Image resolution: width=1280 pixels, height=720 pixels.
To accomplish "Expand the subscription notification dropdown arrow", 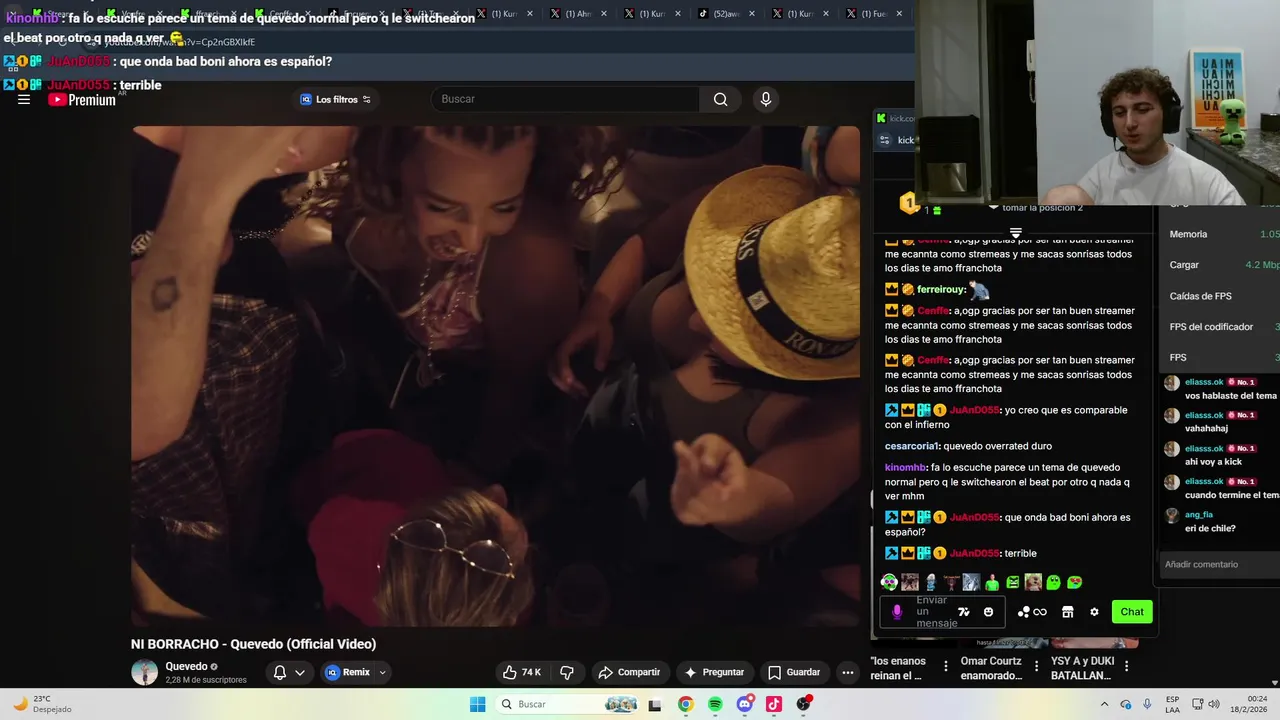I will 300,673.
